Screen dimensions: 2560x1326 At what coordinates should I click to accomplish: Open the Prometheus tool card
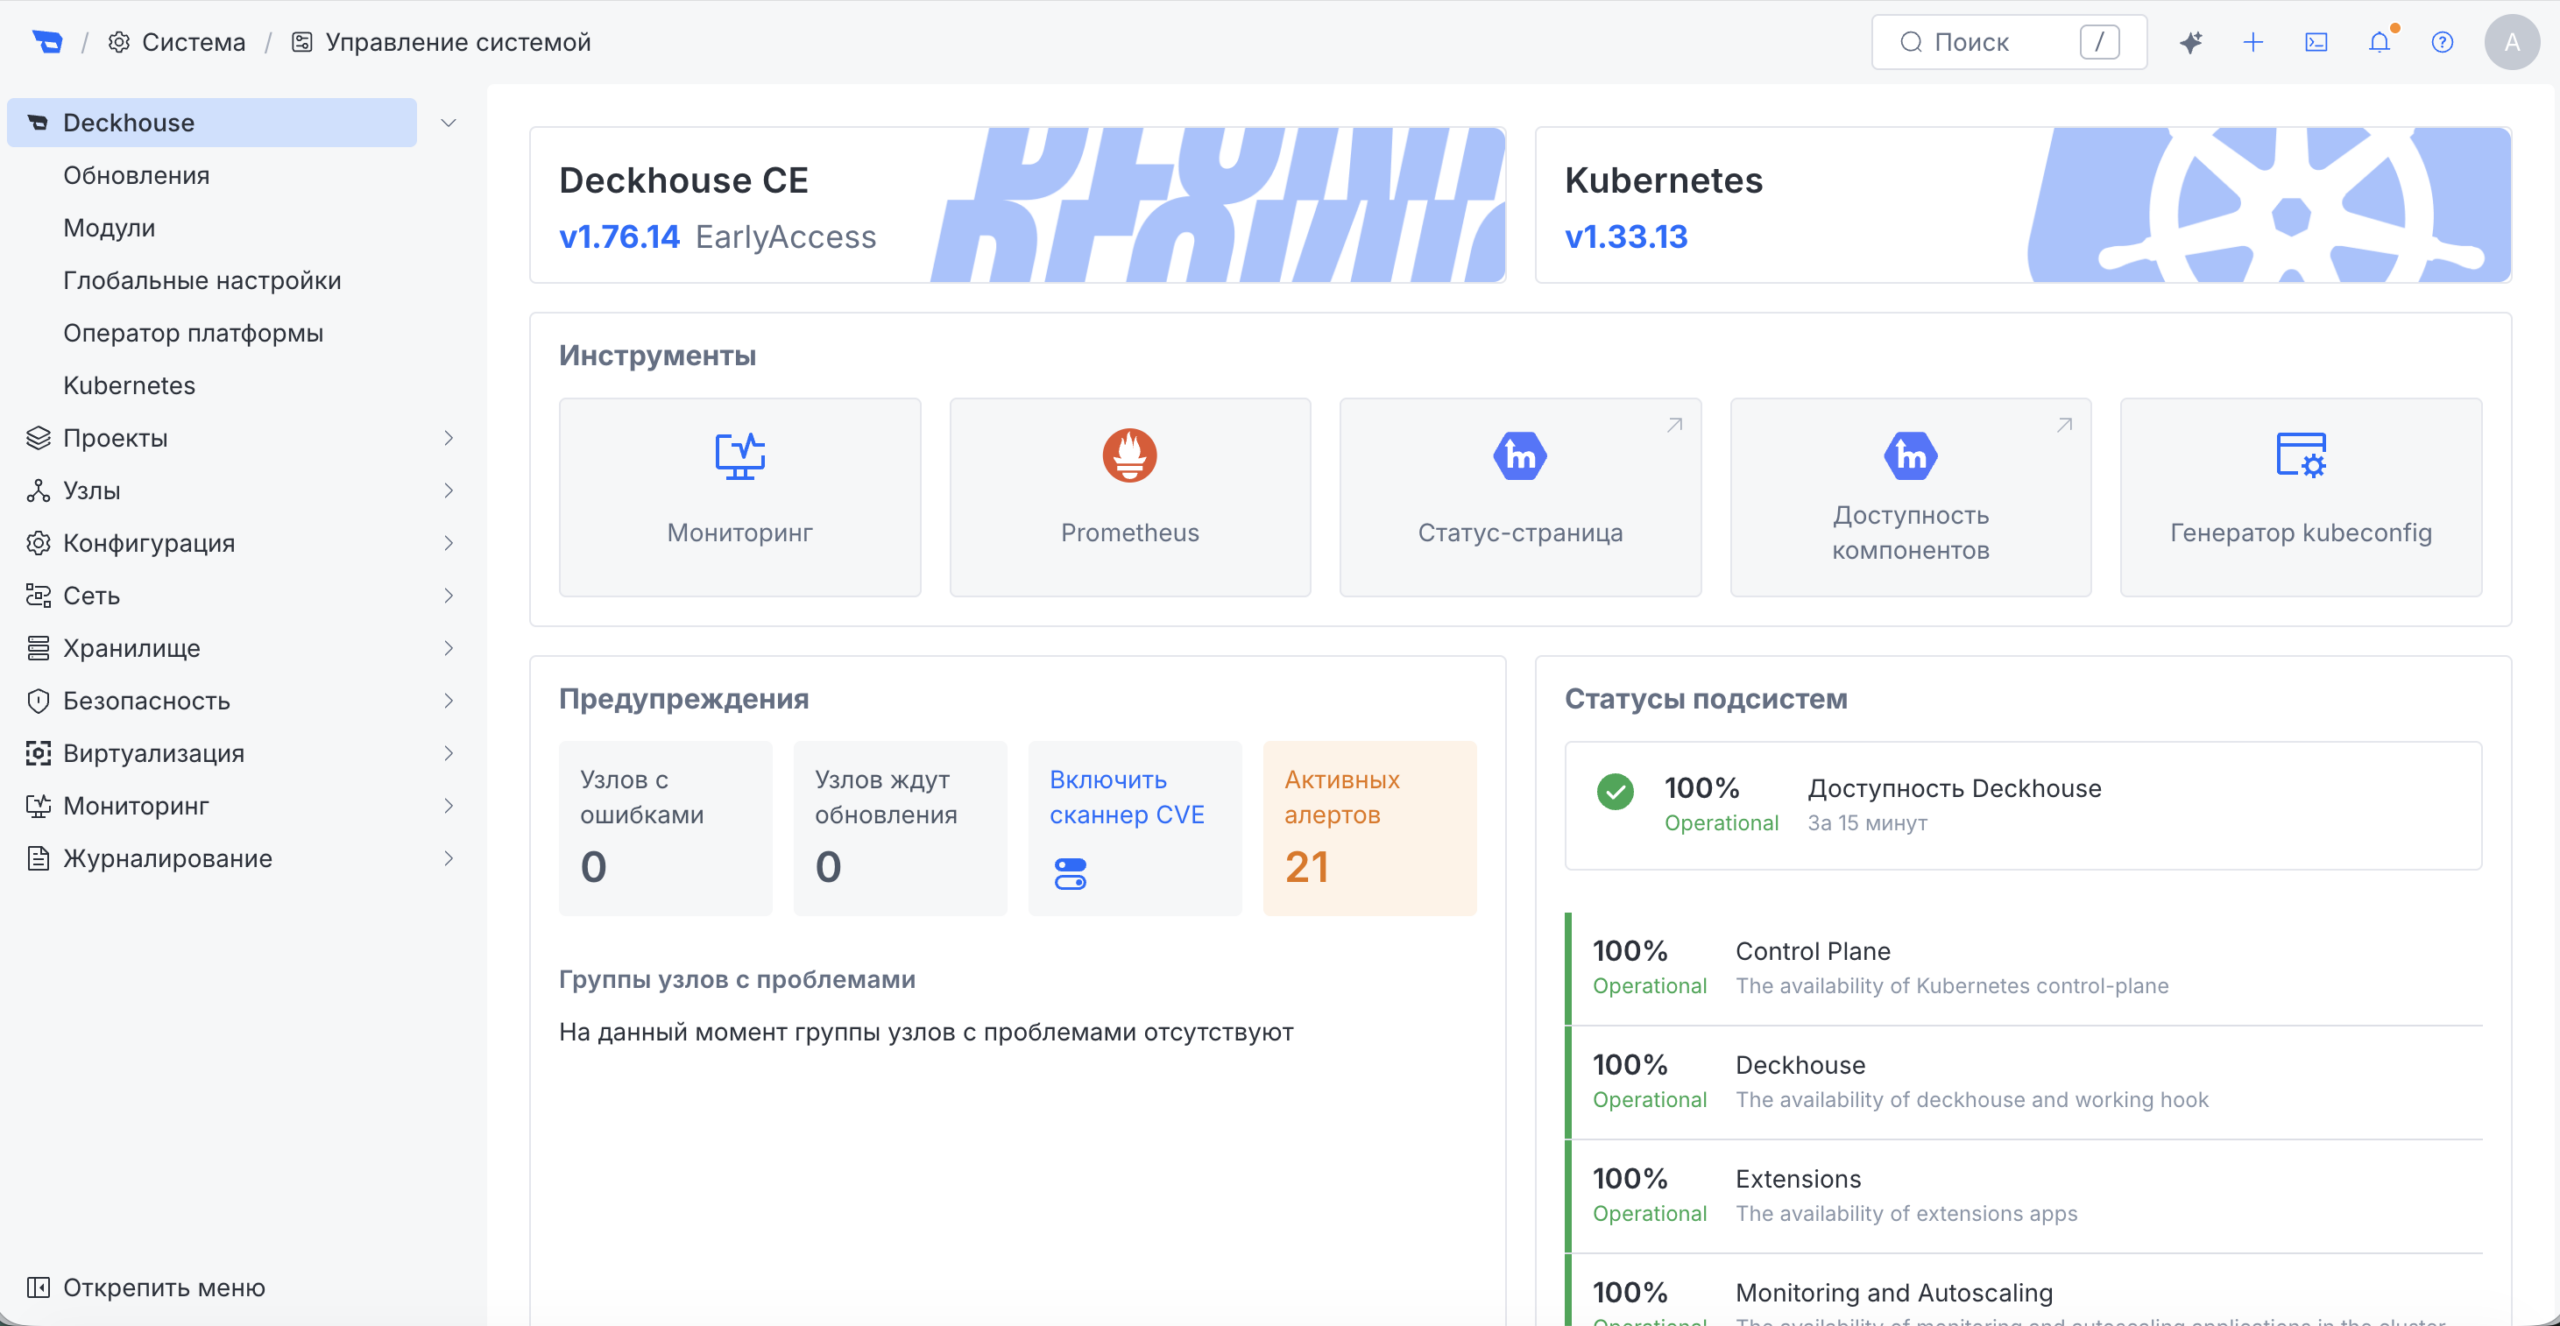tap(1130, 497)
